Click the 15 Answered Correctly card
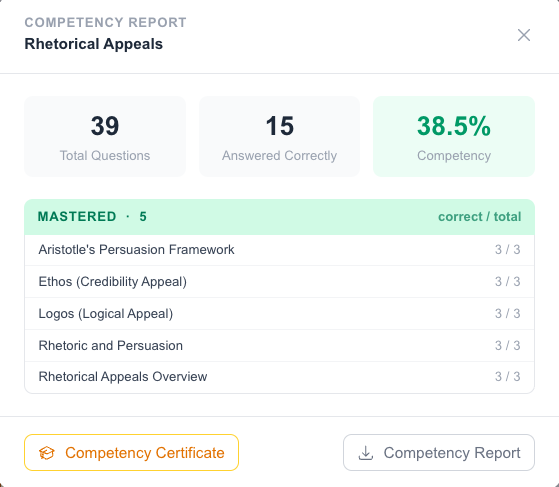The image size is (559, 487). pyautogui.click(x=279, y=136)
